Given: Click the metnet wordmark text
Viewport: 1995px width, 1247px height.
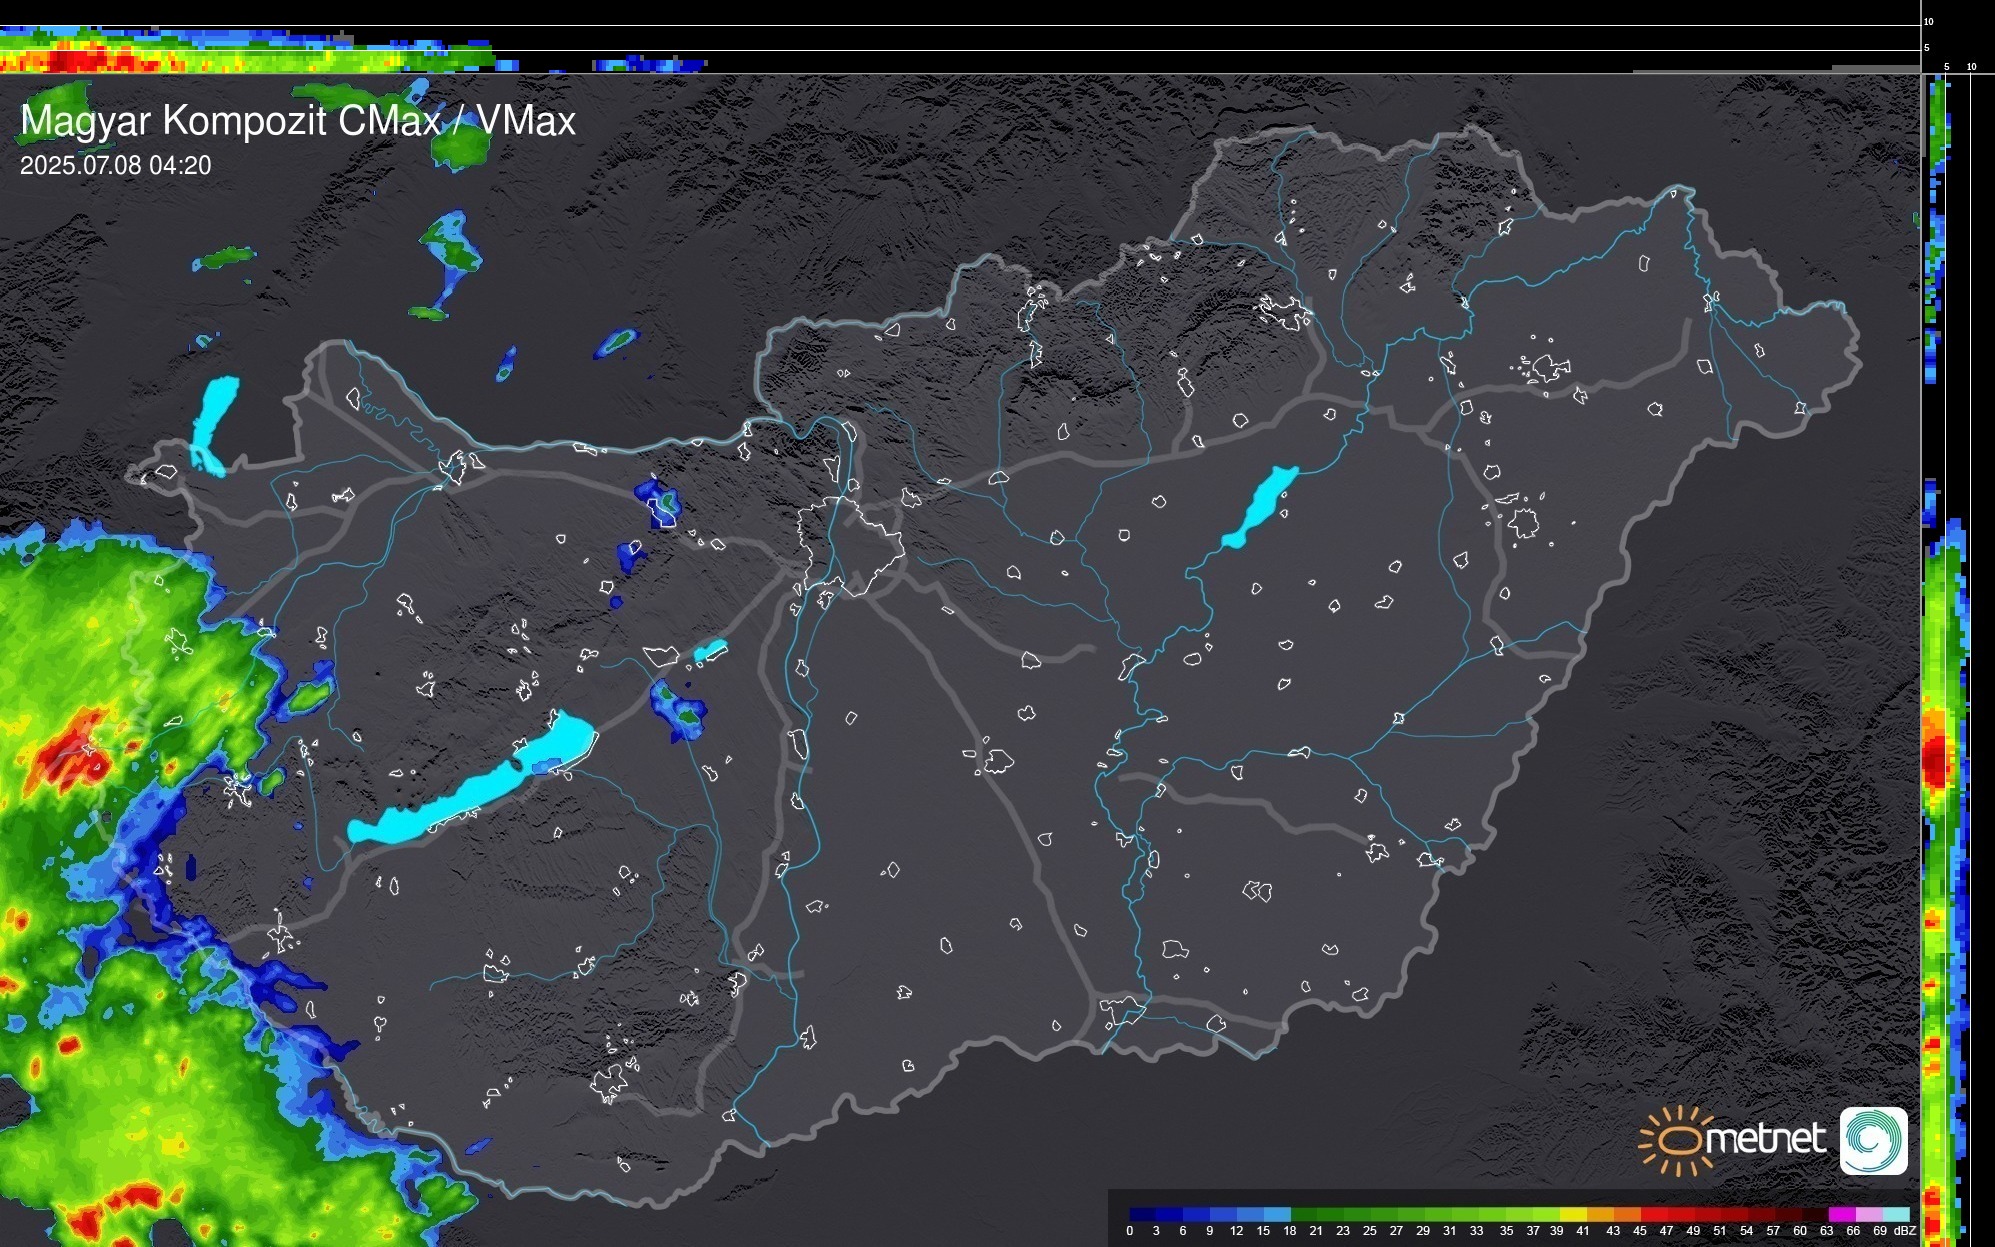Looking at the screenshot, I should 1766,1139.
